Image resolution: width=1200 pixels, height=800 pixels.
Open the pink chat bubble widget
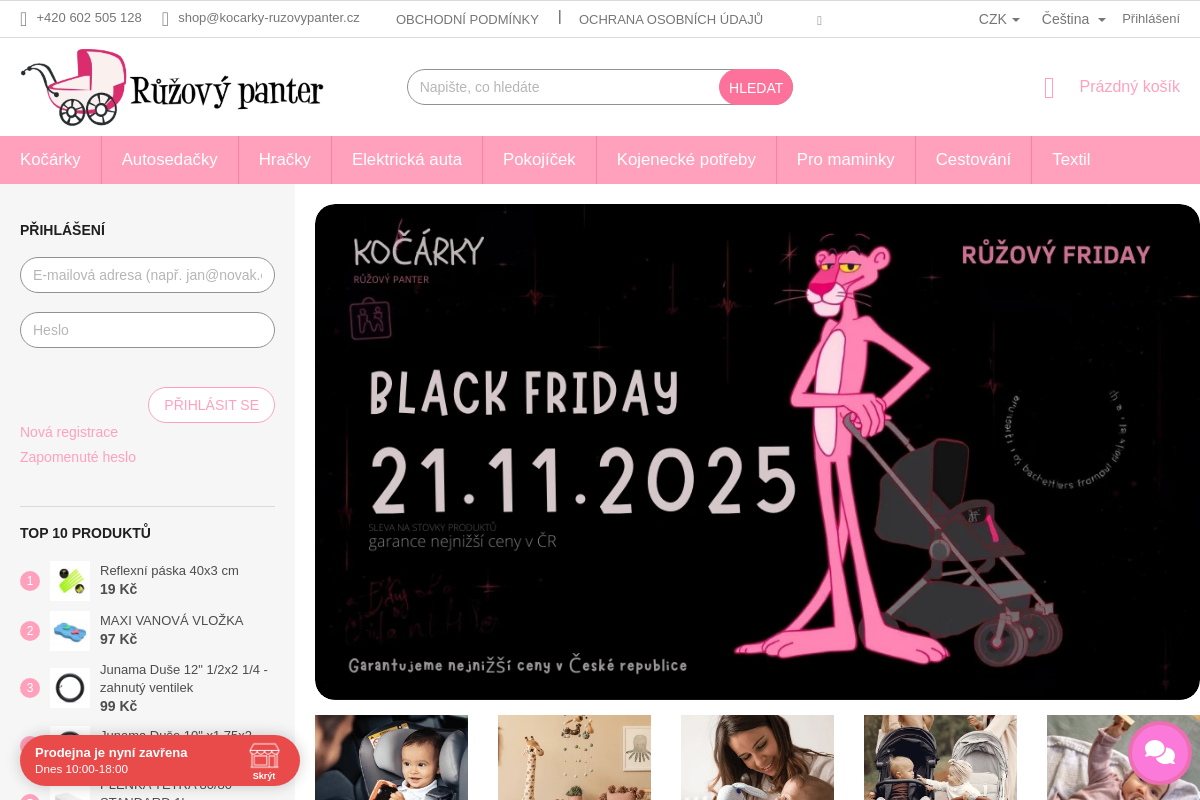[1159, 752]
